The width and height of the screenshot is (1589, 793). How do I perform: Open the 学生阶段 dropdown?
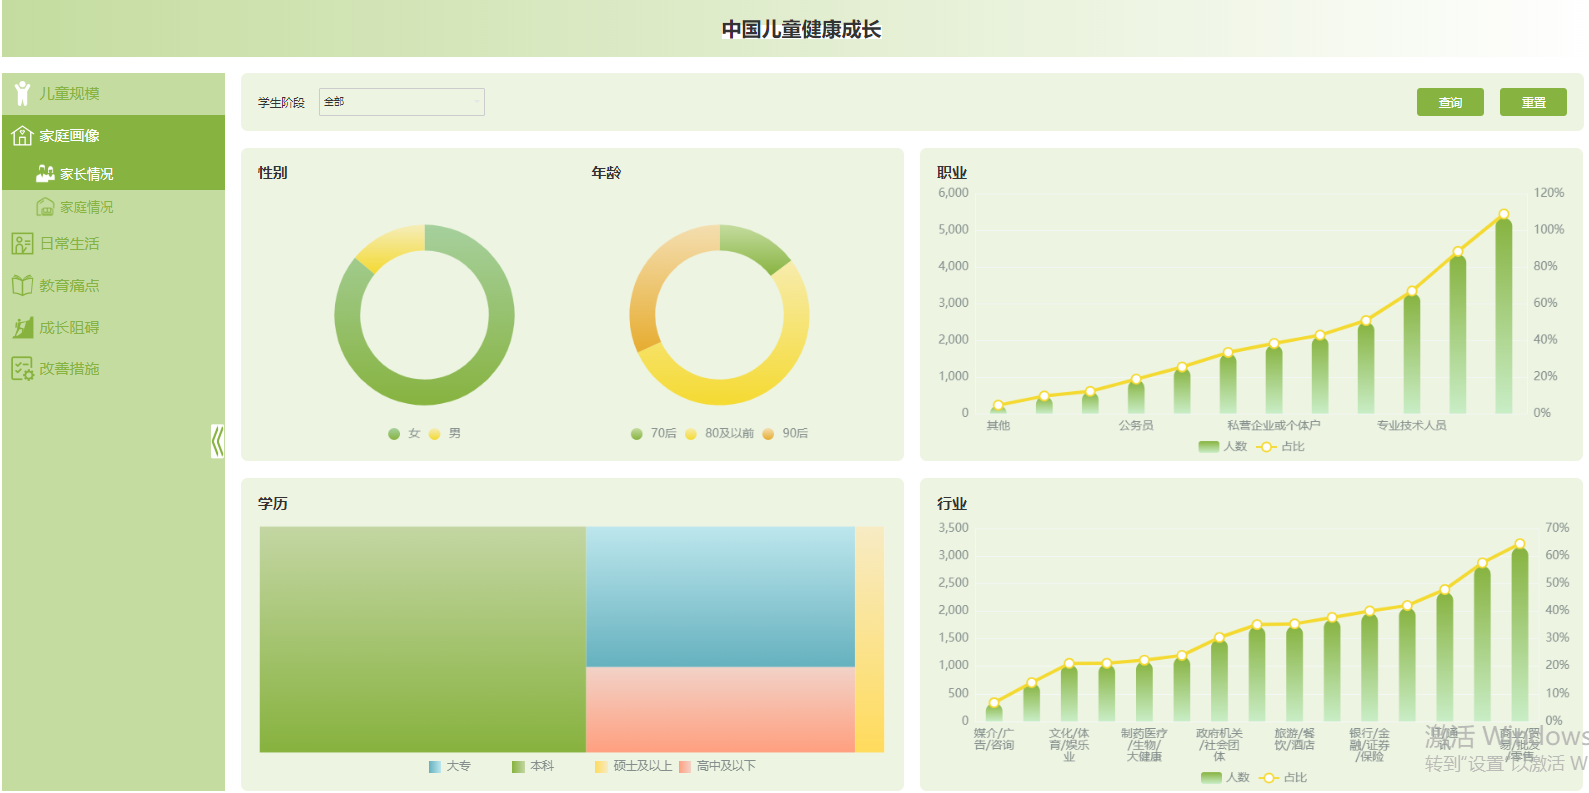(x=402, y=102)
